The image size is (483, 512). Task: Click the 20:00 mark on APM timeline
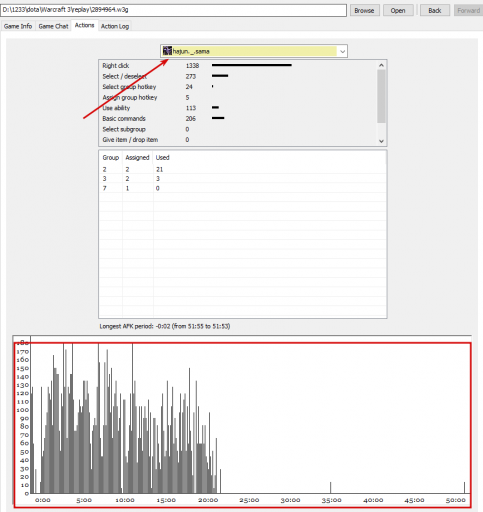[208, 500]
